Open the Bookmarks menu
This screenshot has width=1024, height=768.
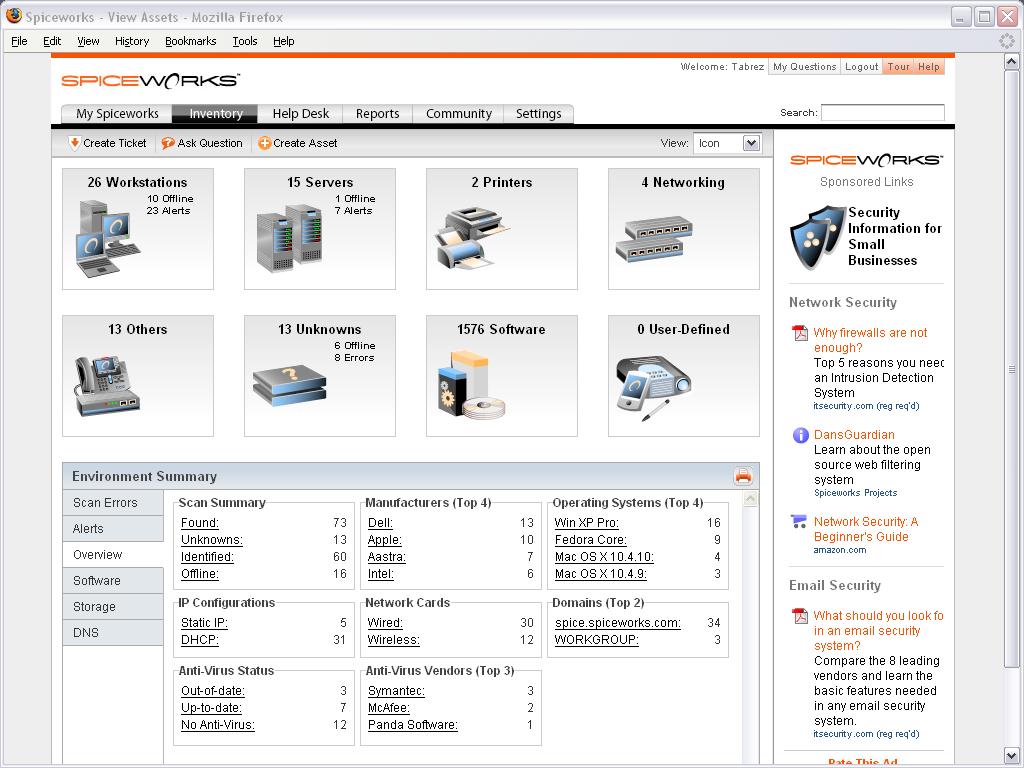(191, 41)
